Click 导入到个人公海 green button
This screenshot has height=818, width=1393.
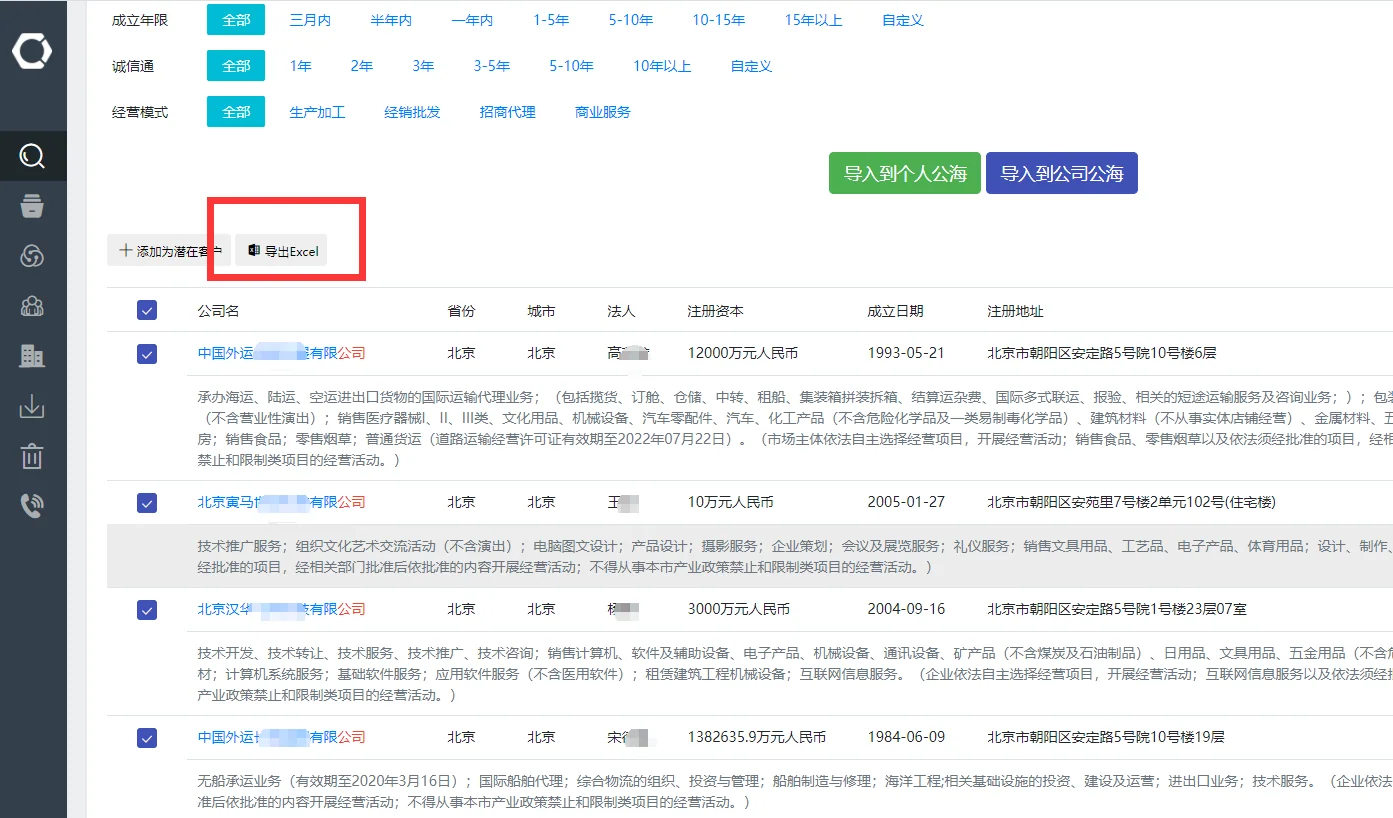click(x=904, y=173)
